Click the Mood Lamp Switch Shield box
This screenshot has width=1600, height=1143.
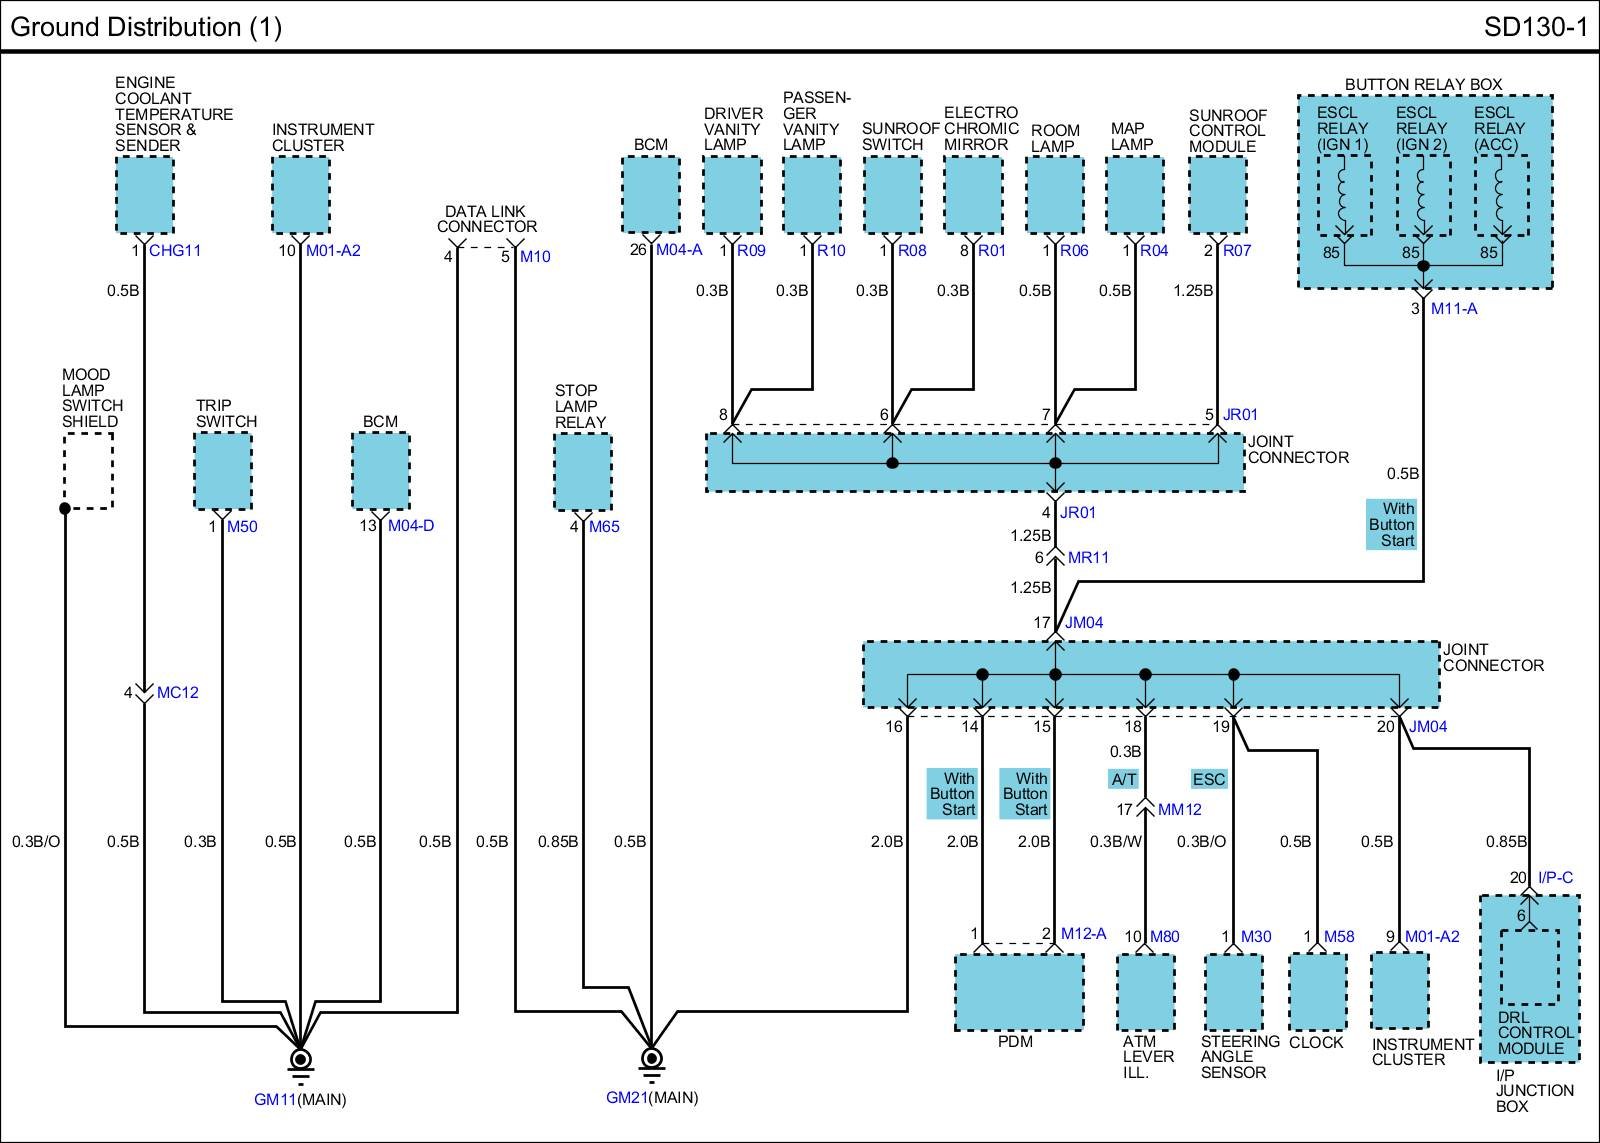pos(88,471)
